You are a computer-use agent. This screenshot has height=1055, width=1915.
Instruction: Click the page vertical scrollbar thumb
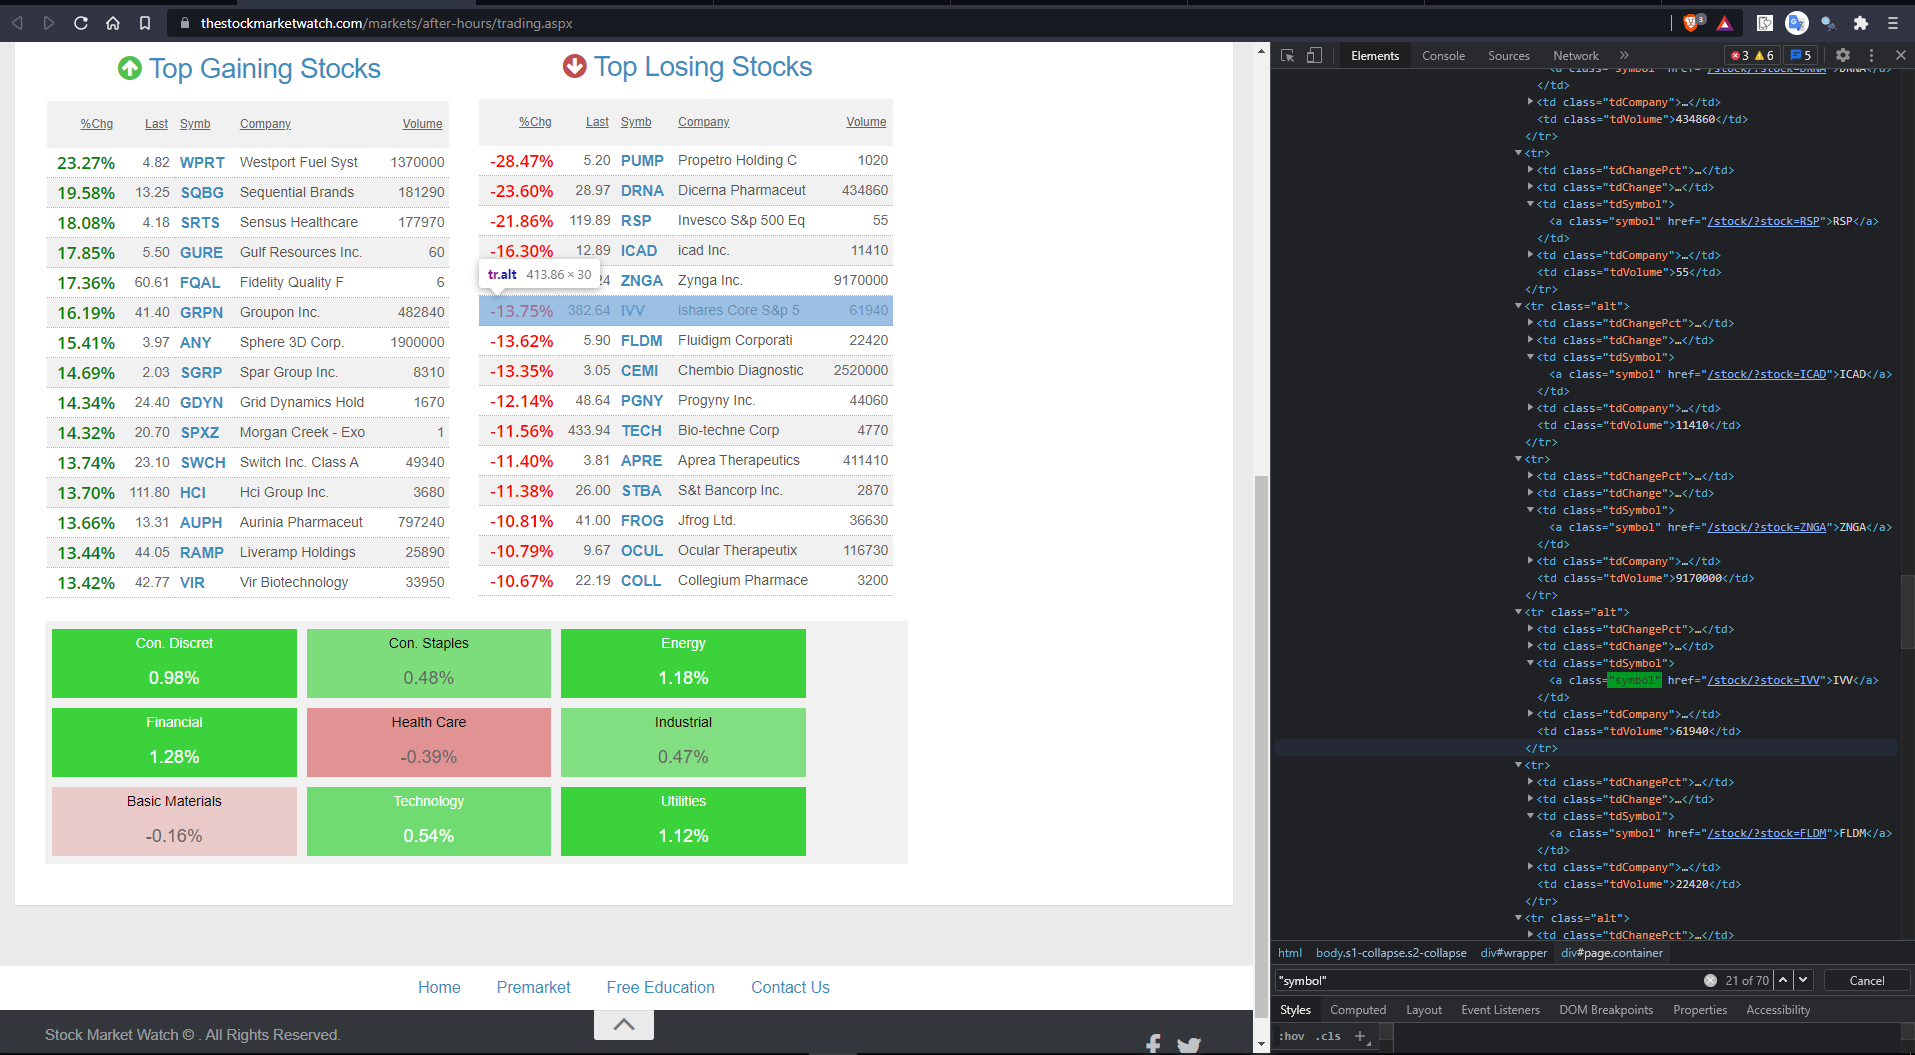click(1261, 745)
